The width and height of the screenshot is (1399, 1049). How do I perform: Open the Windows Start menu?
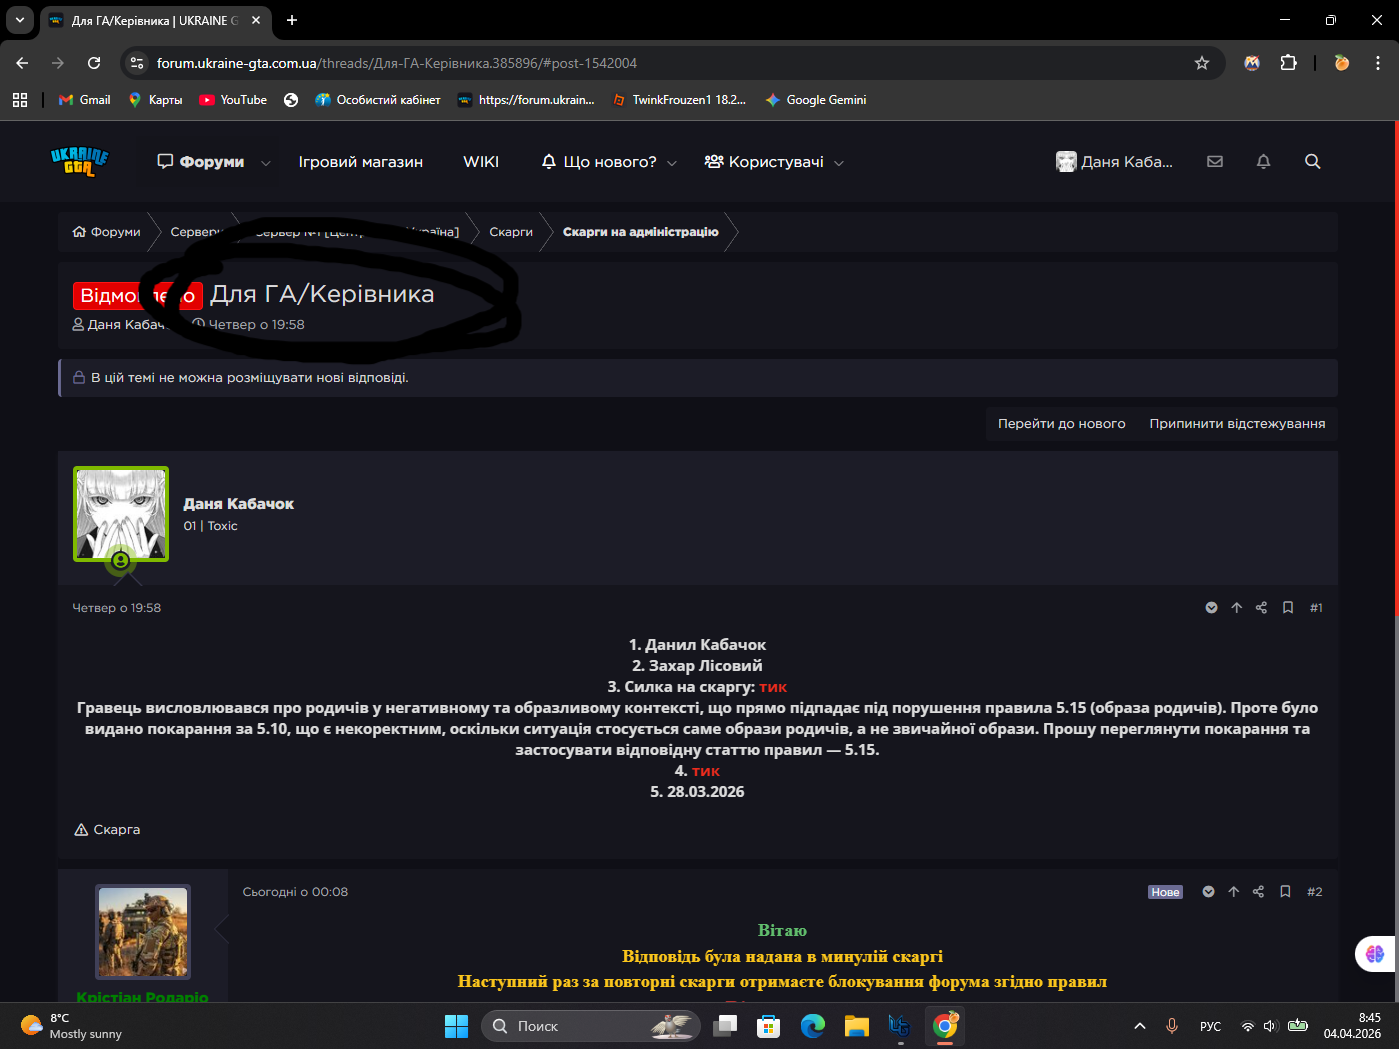tap(456, 1026)
